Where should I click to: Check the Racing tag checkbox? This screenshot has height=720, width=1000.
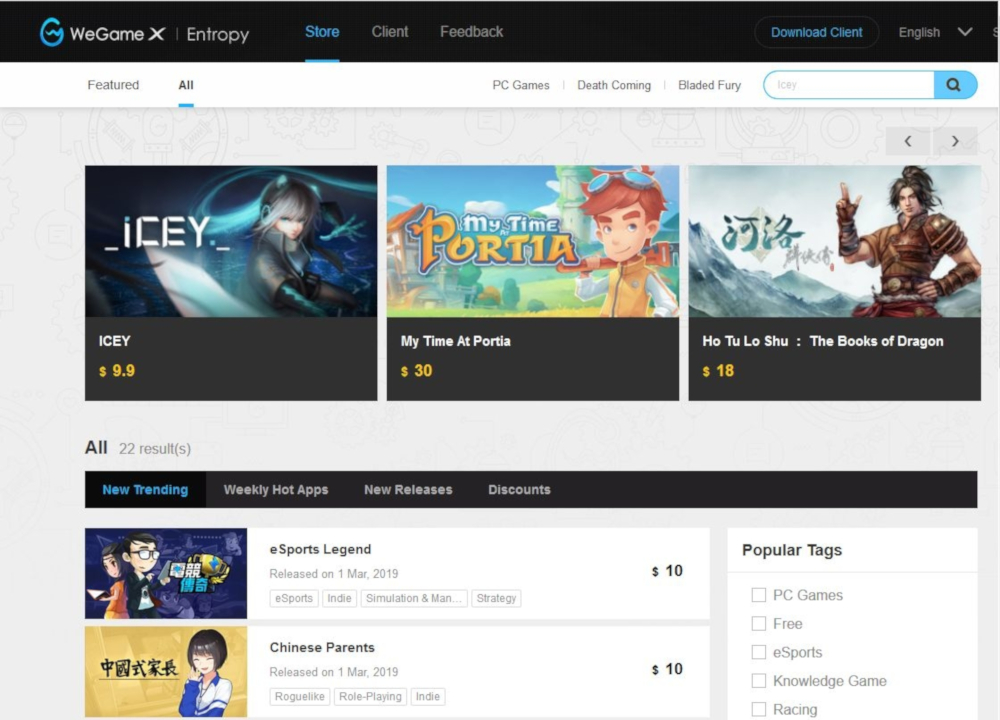click(x=759, y=709)
